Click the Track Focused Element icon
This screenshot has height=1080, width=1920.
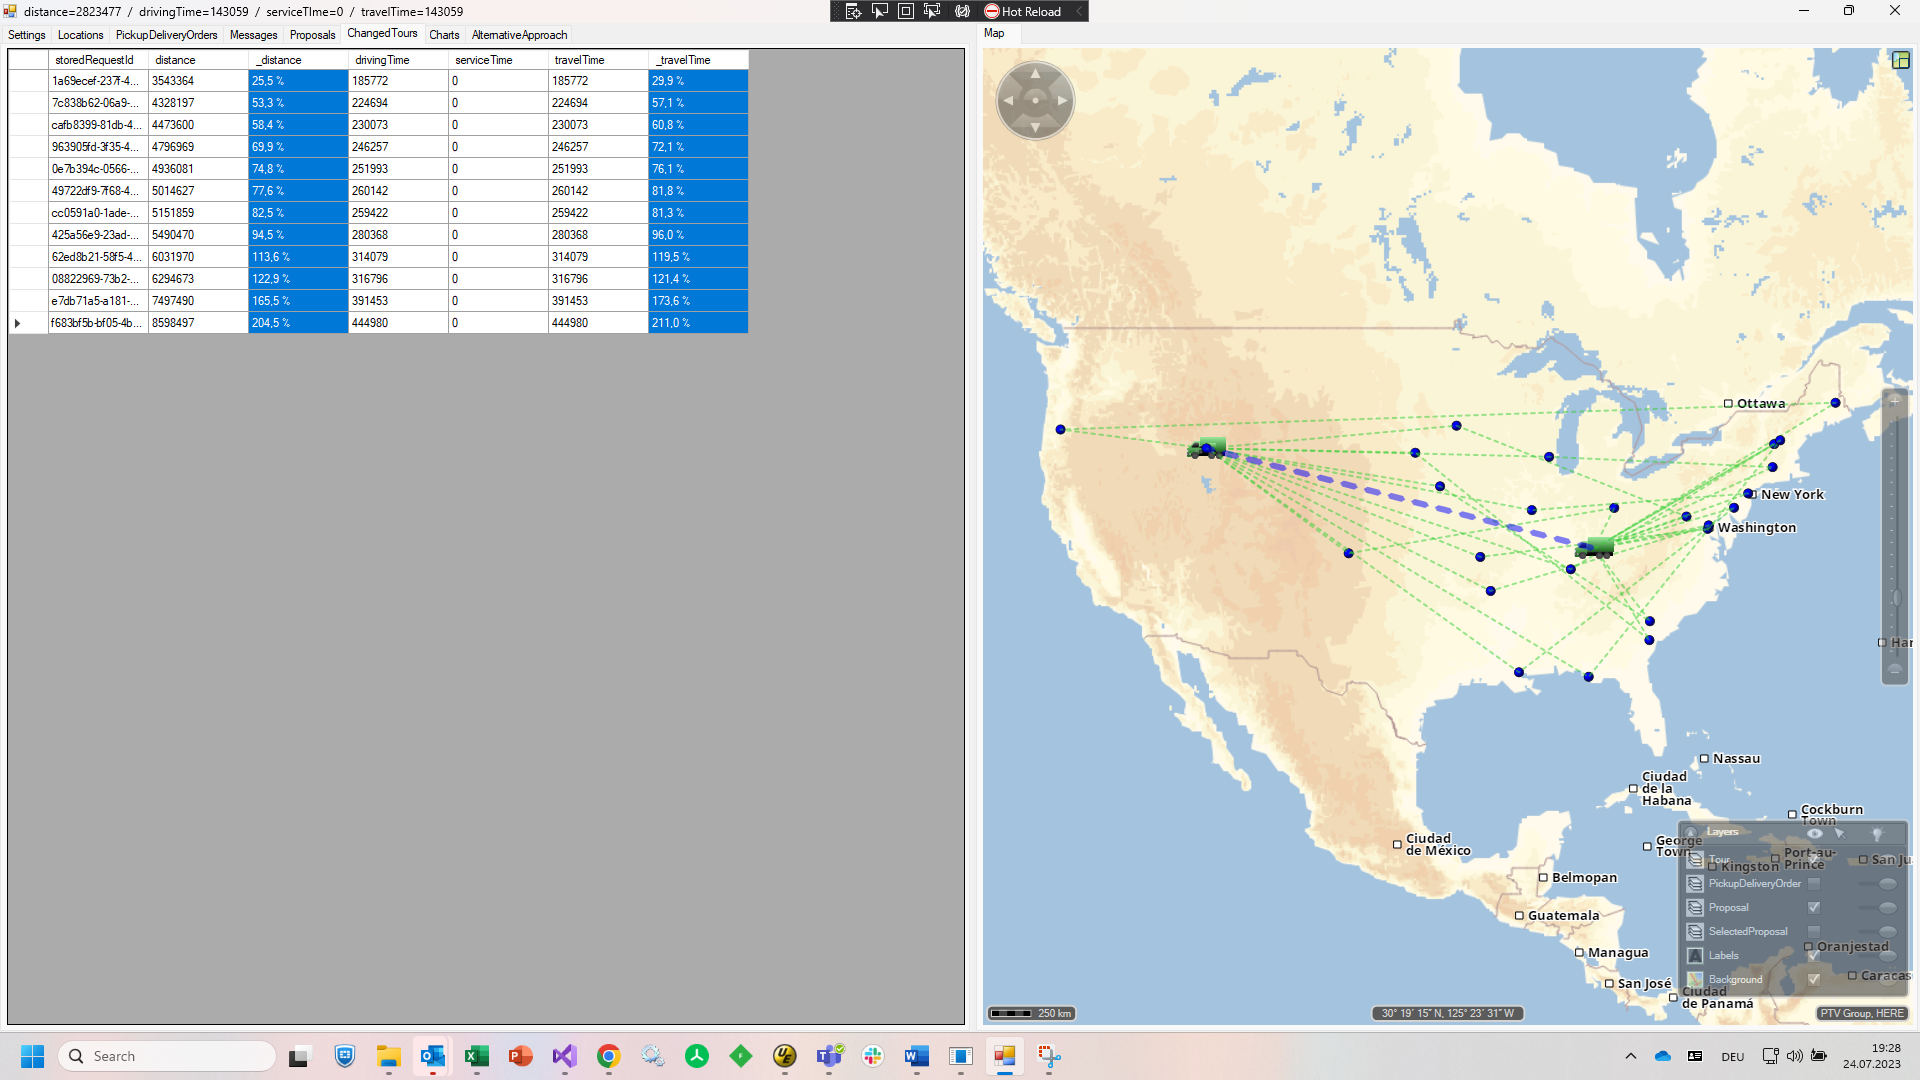click(x=932, y=11)
